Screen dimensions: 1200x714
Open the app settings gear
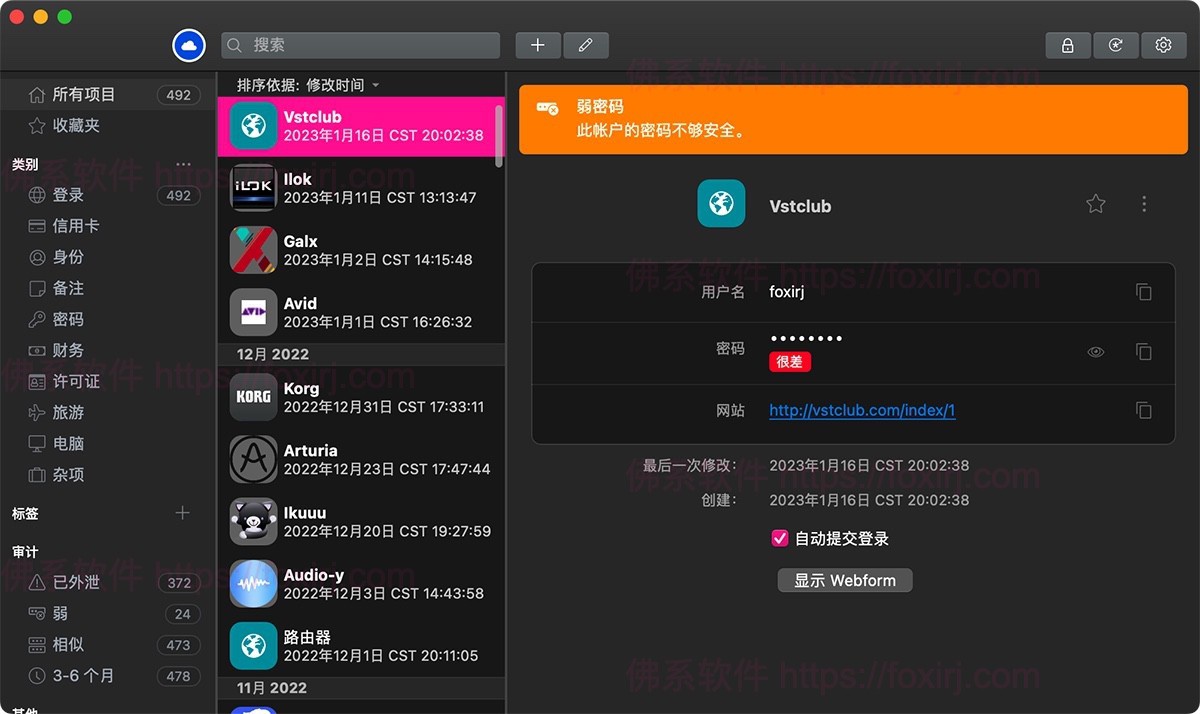[x=1162, y=45]
